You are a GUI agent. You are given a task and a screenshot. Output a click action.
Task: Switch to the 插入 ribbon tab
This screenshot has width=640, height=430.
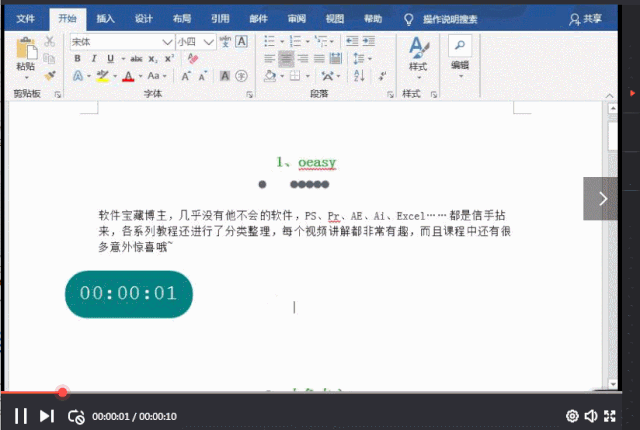[105, 18]
